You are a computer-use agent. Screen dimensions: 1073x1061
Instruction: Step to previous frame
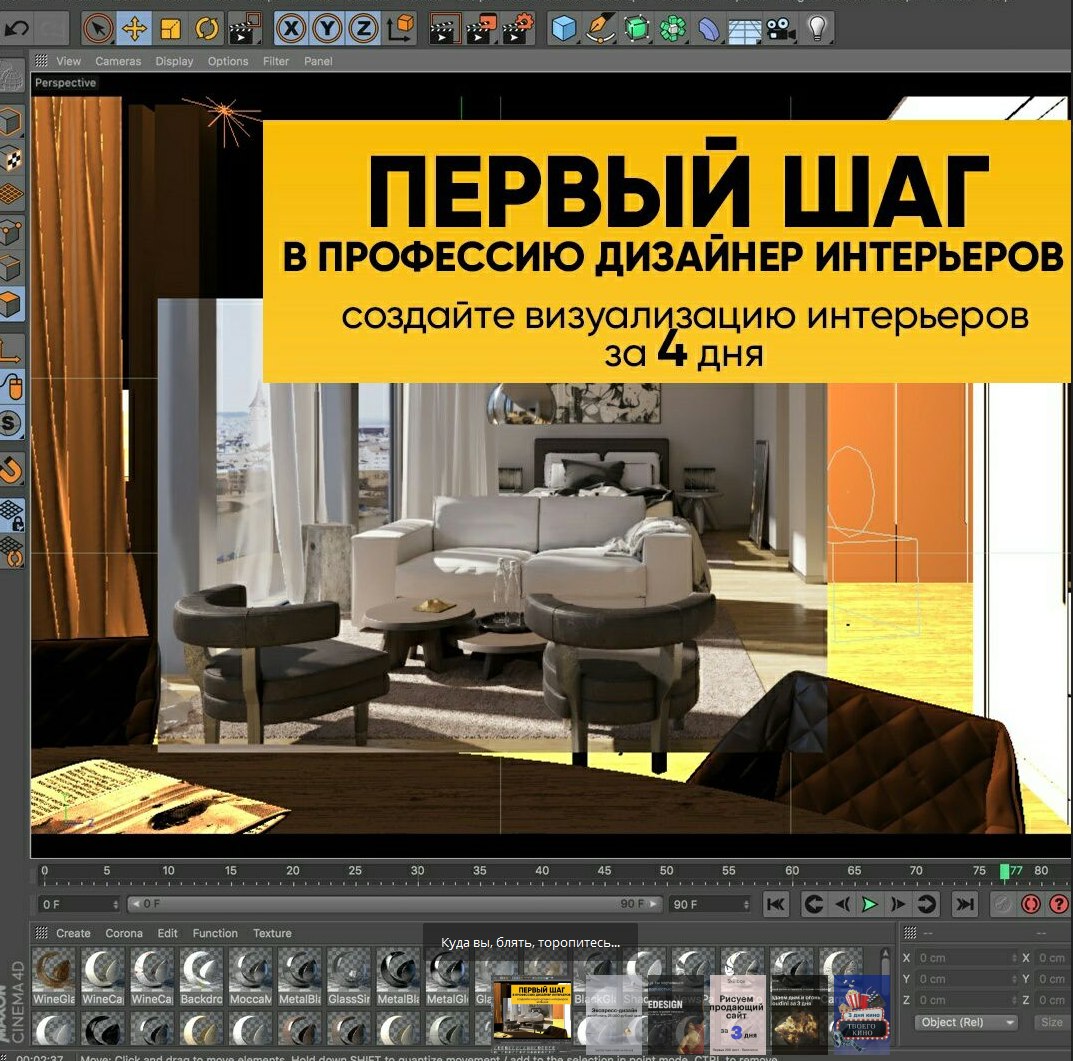tap(842, 904)
